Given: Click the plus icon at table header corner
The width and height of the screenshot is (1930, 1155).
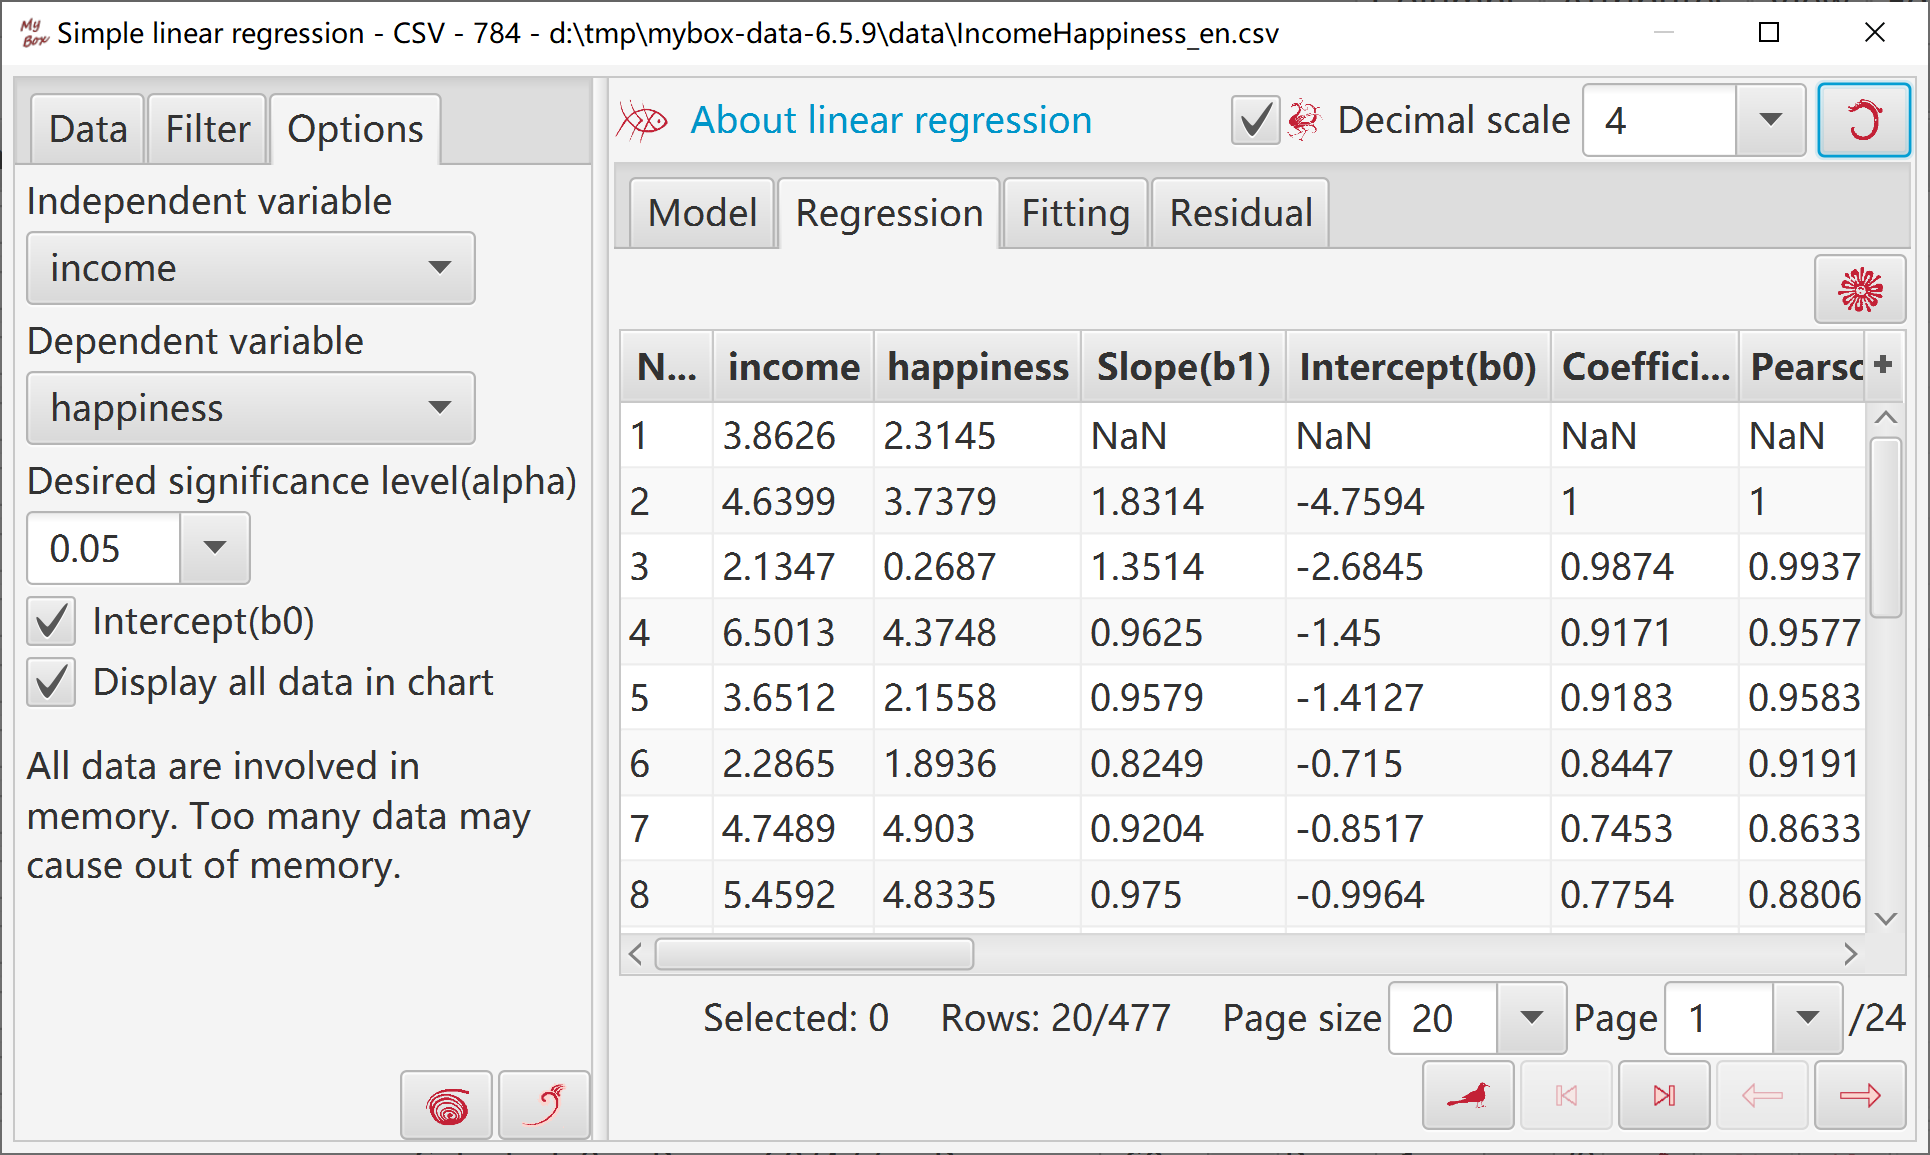Looking at the screenshot, I should [x=1884, y=365].
